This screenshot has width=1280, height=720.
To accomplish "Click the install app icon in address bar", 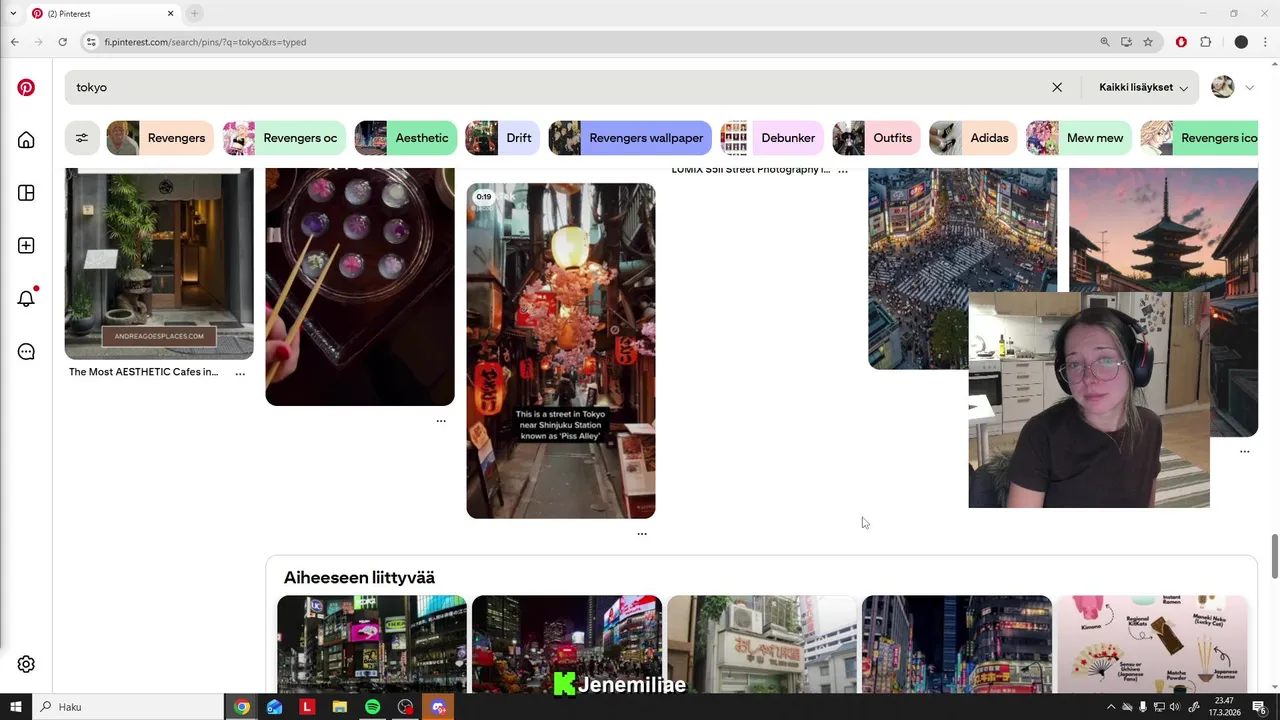I will pos(1126,42).
